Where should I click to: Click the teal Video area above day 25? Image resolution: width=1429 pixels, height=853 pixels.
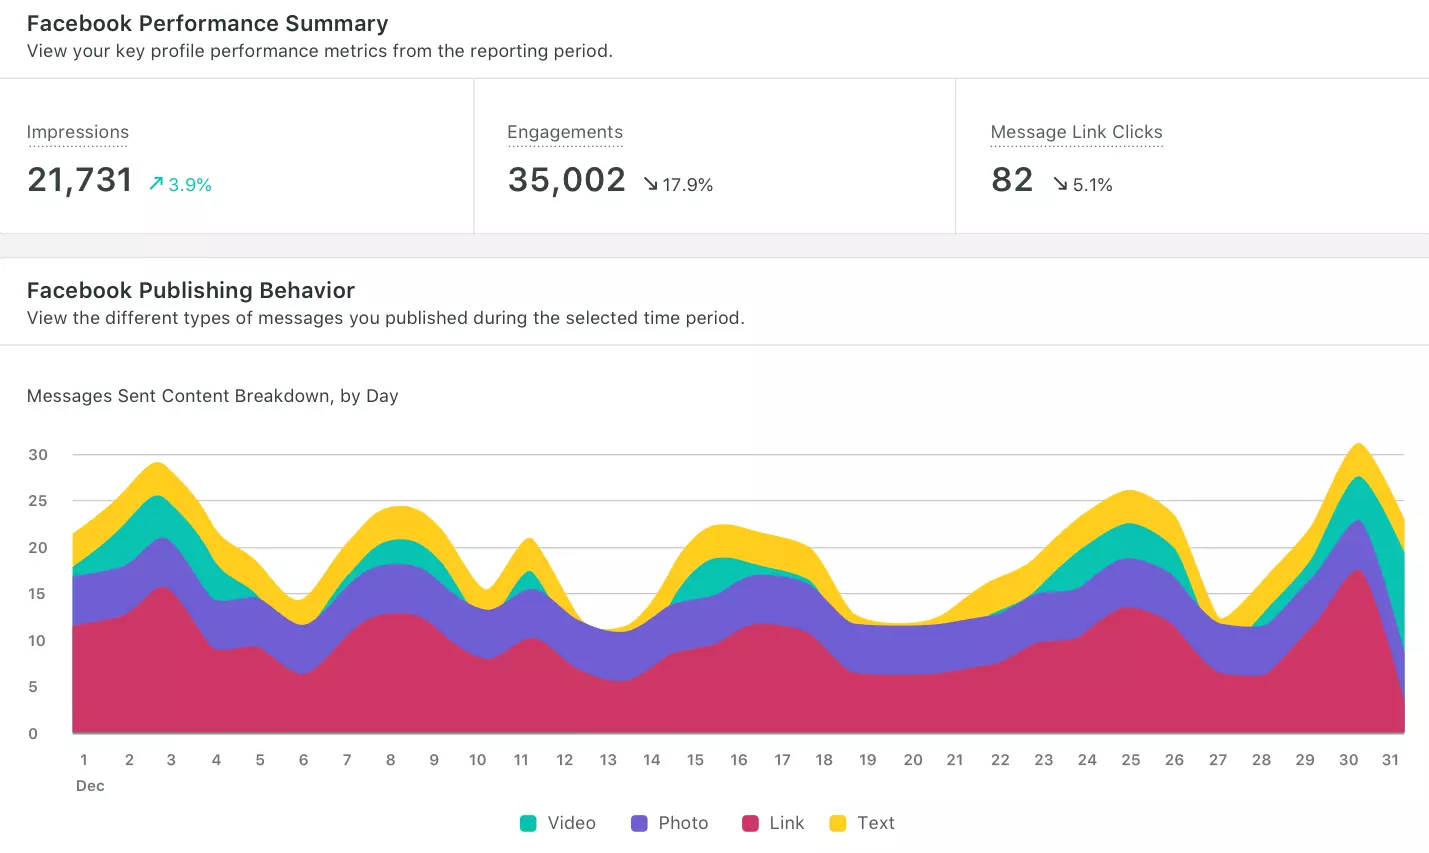pyautogui.click(x=1131, y=540)
